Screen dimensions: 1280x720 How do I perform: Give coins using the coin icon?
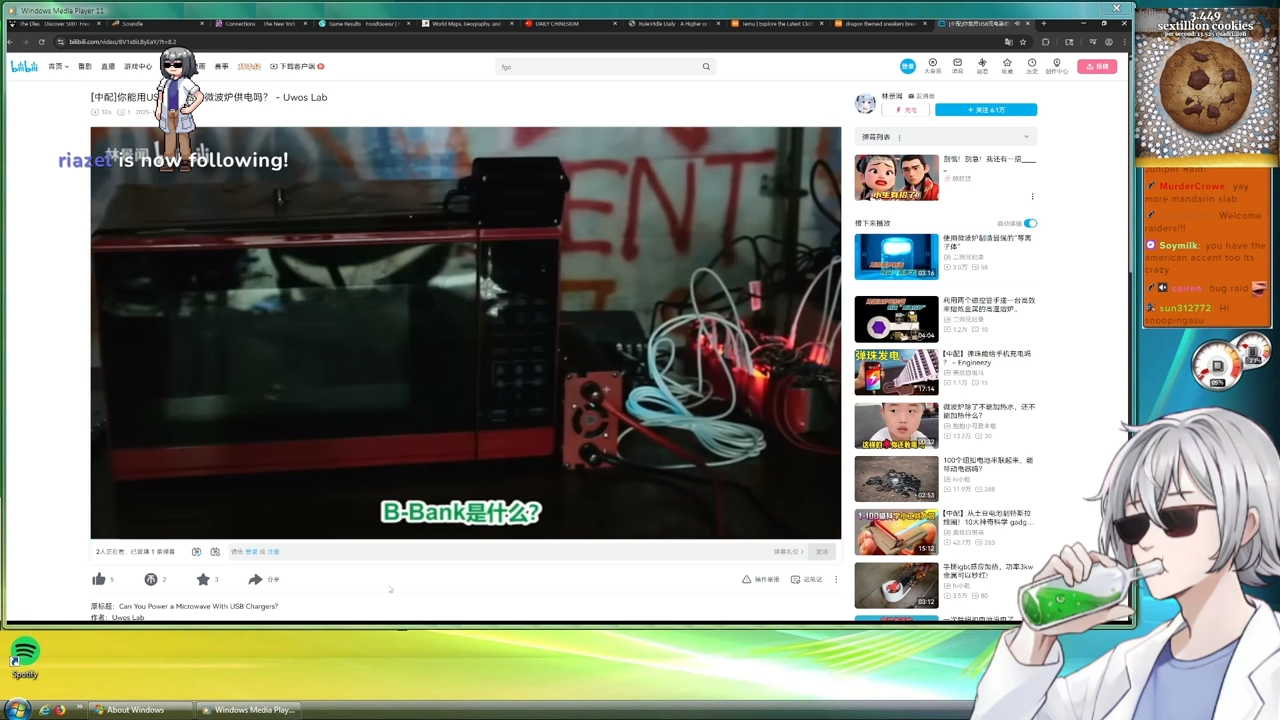coord(151,579)
